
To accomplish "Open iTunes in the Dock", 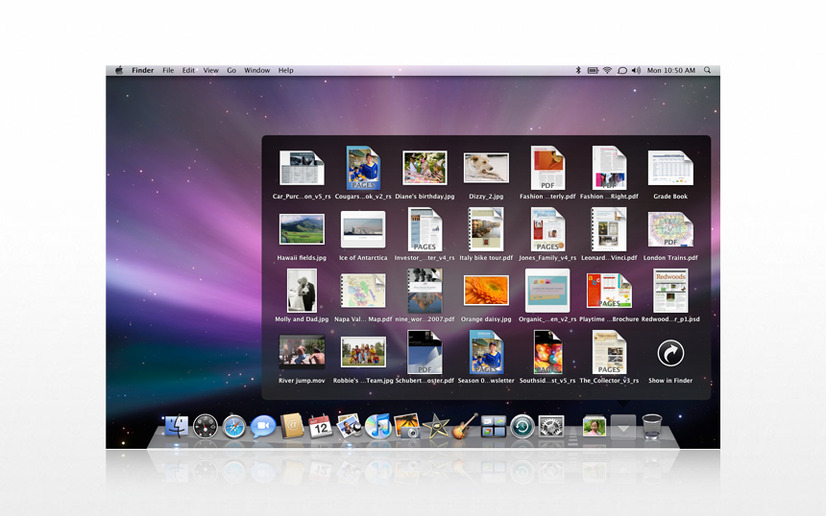I will click(378, 426).
